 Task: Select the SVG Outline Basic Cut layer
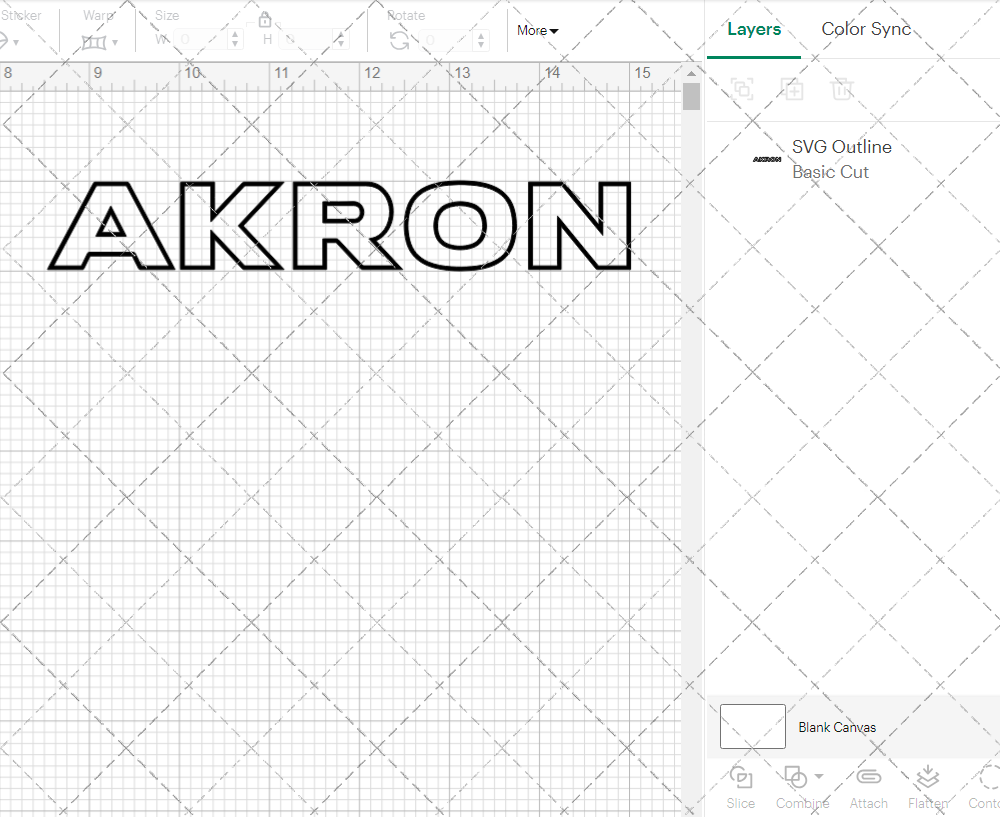click(x=841, y=159)
